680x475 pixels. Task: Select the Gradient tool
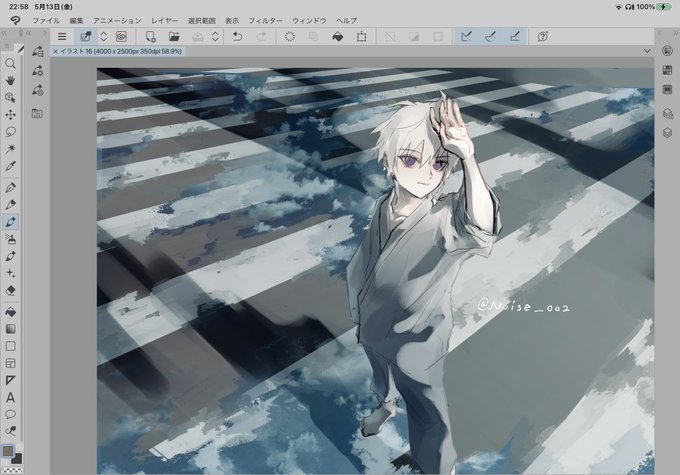[10, 329]
